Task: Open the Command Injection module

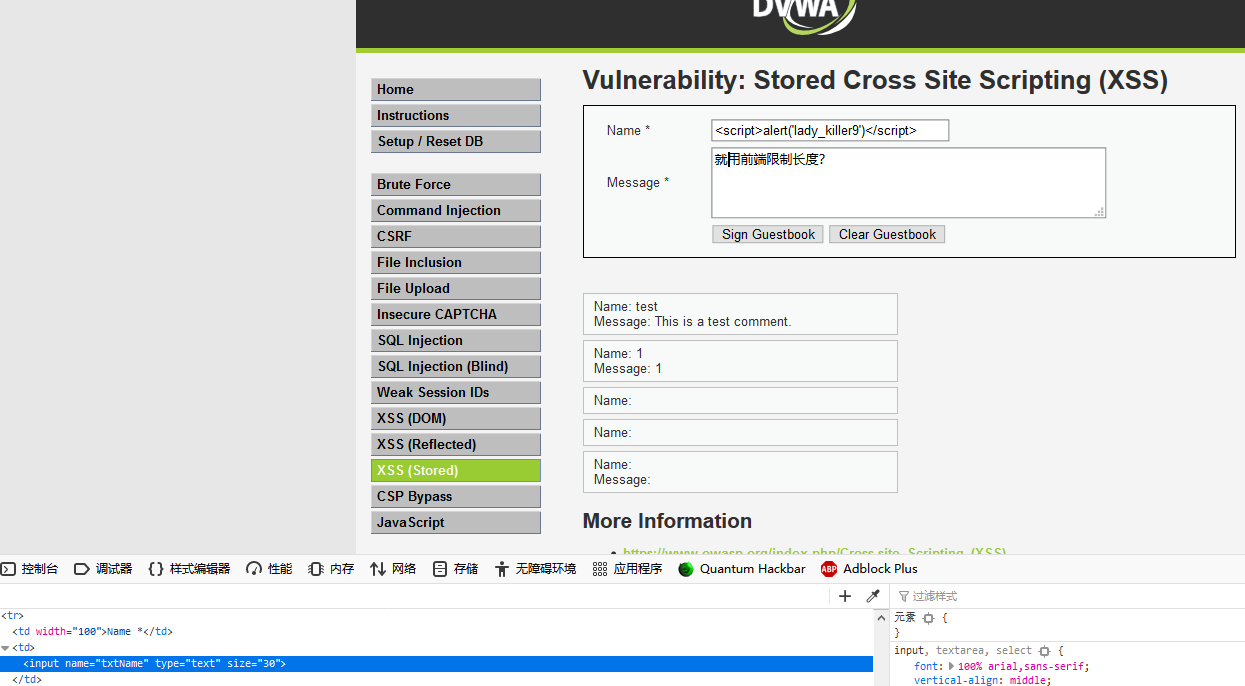Action: pyautogui.click(x=455, y=210)
